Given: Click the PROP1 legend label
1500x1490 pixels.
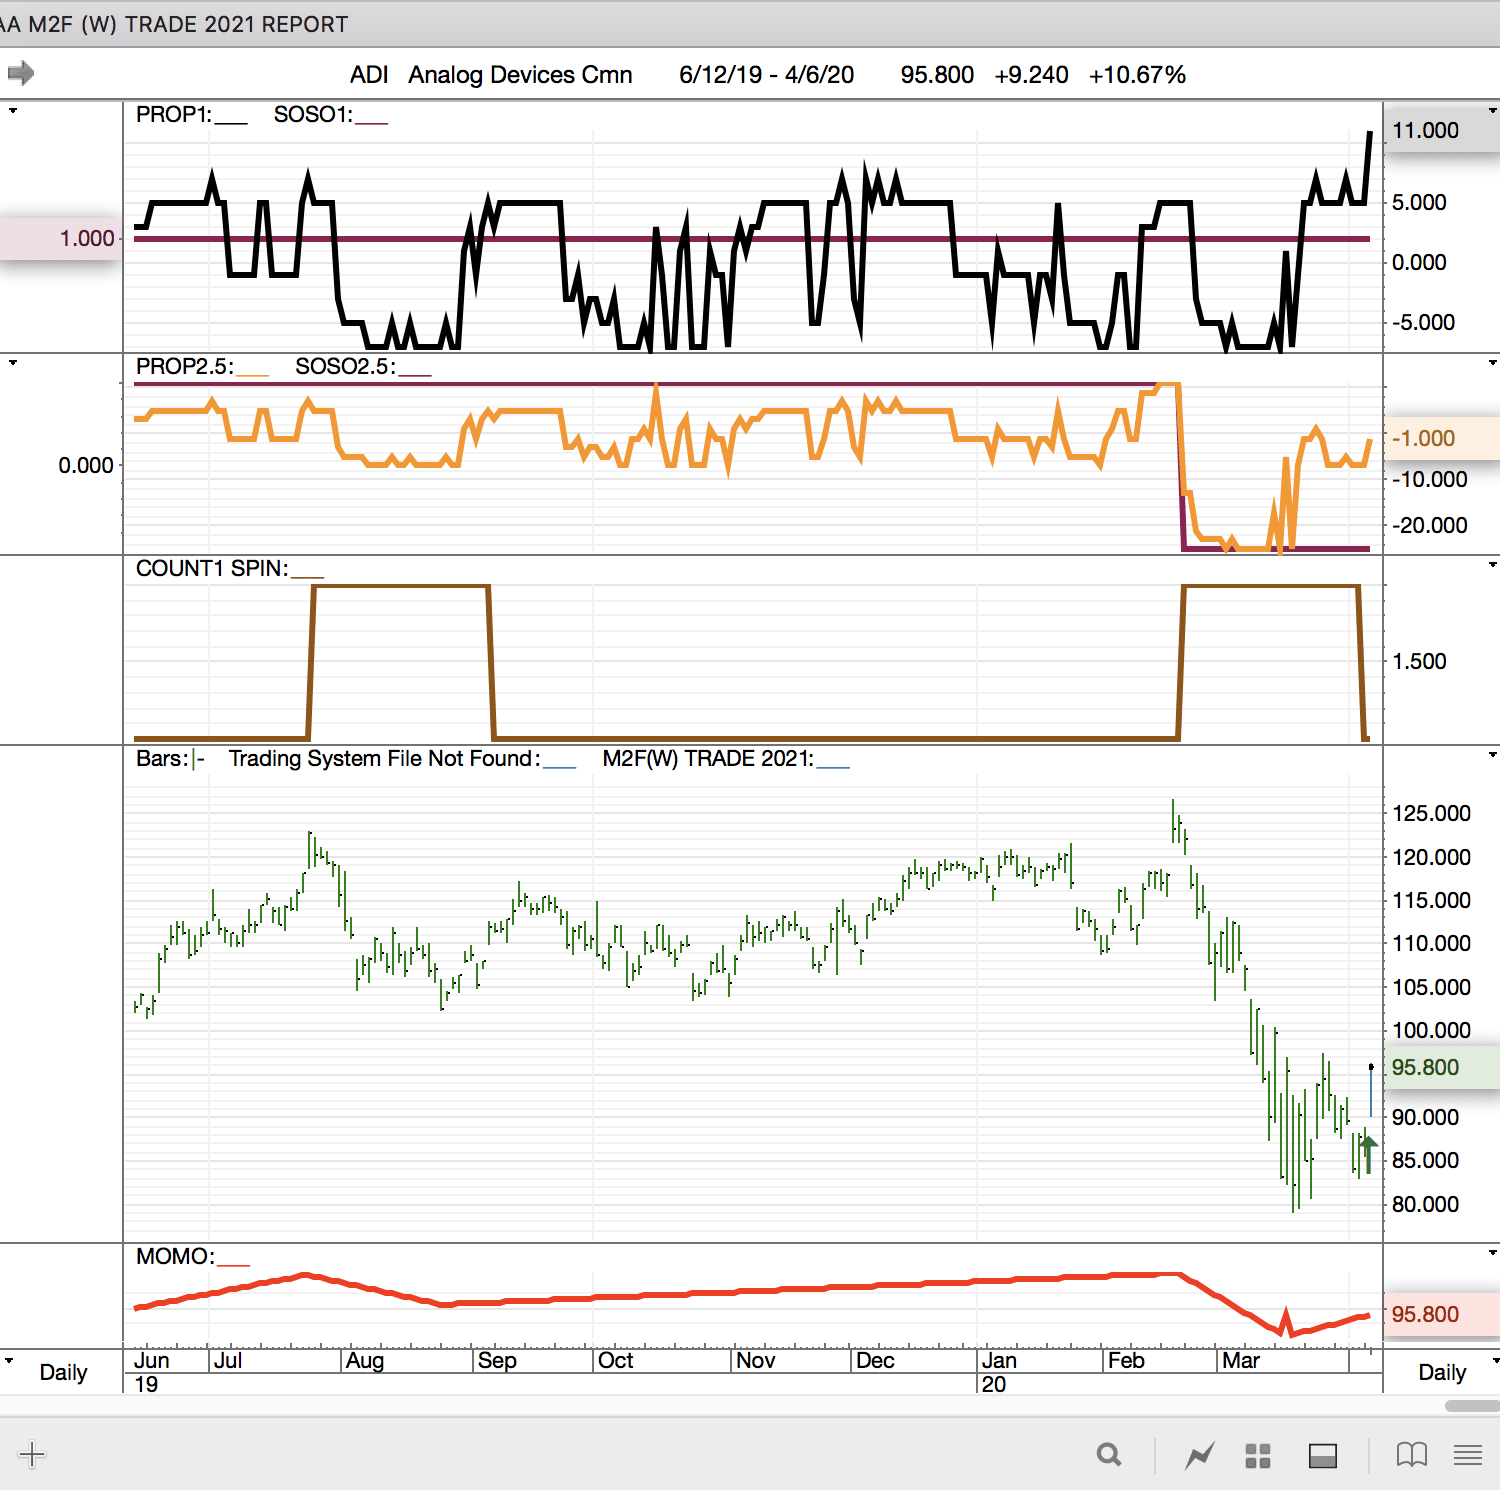Looking at the screenshot, I should (174, 114).
